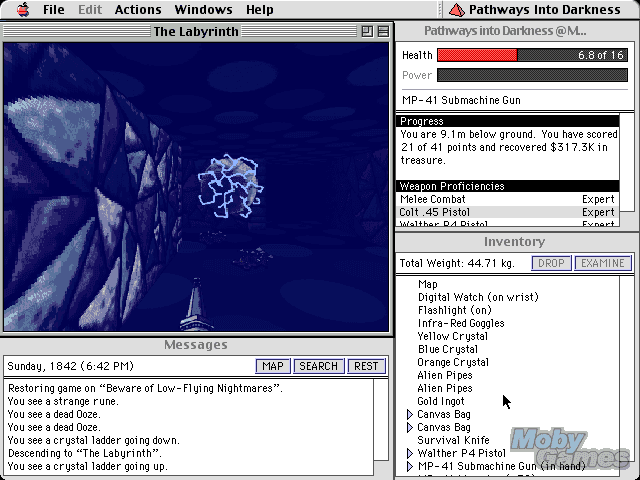The height and width of the screenshot is (480, 640).
Task: Click the REST button
Action: [x=366, y=366]
